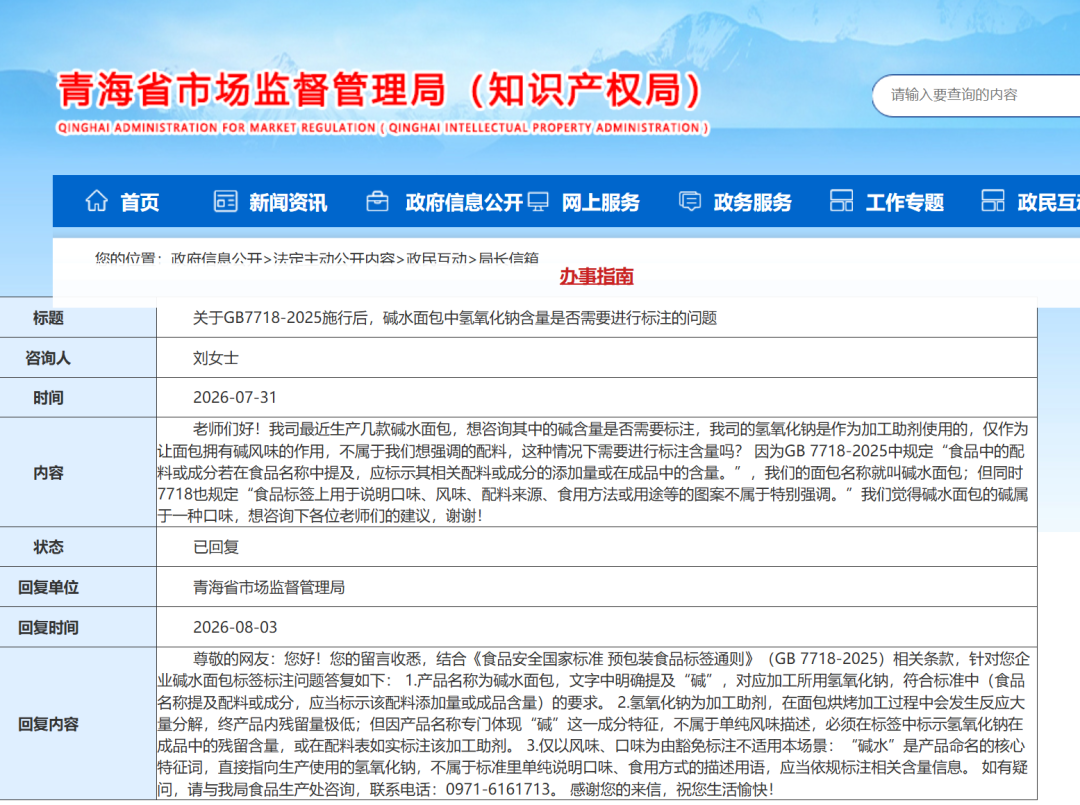Click the 内容 row label
The image size is (1080, 805).
click(48, 473)
